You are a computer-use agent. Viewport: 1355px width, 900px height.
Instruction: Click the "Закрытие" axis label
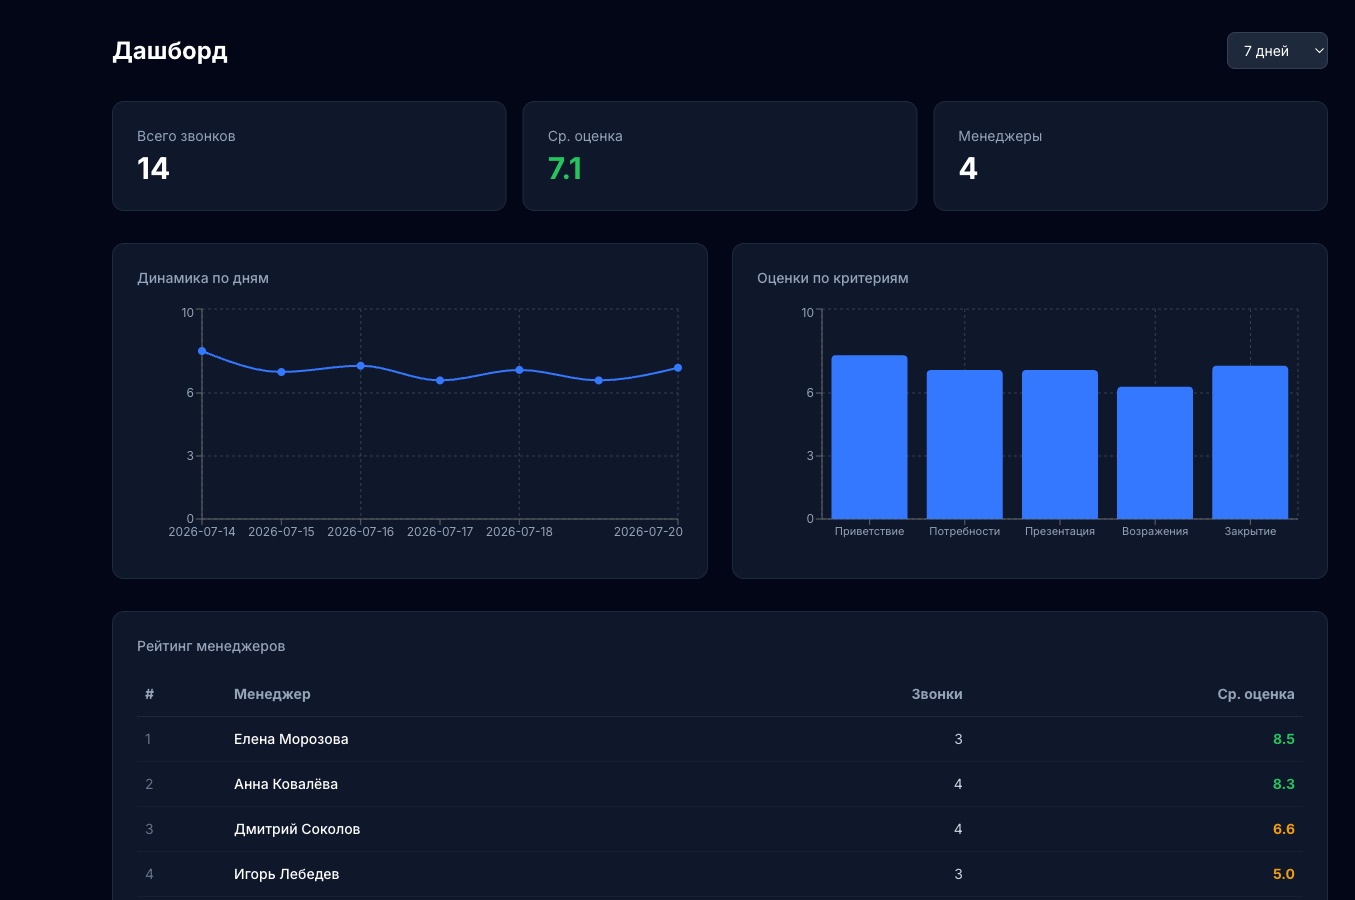tap(1250, 532)
